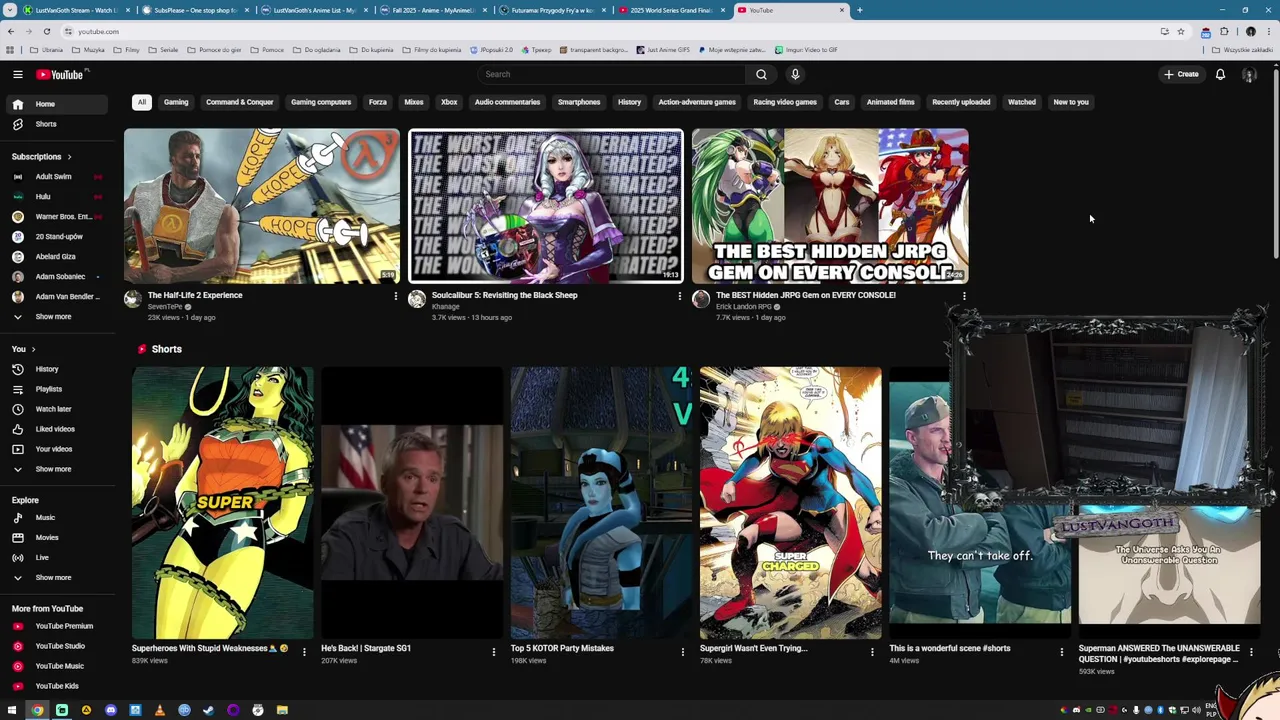Viewport: 1280px width, 720px height.
Task: Click the YouTube logo
Action: [60, 74]
